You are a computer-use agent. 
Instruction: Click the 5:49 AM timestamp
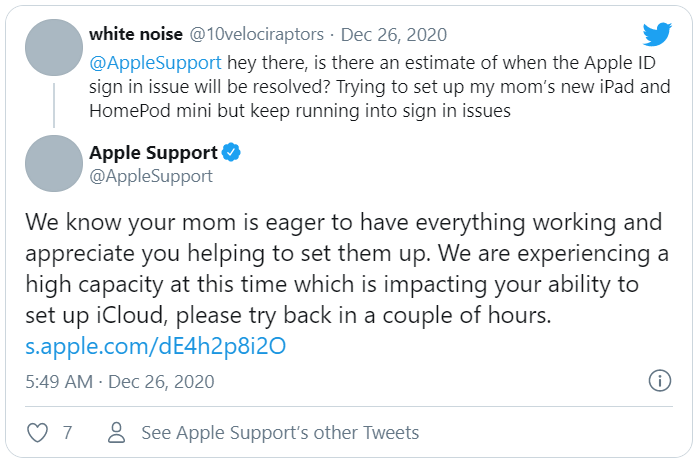pos(56,382)
